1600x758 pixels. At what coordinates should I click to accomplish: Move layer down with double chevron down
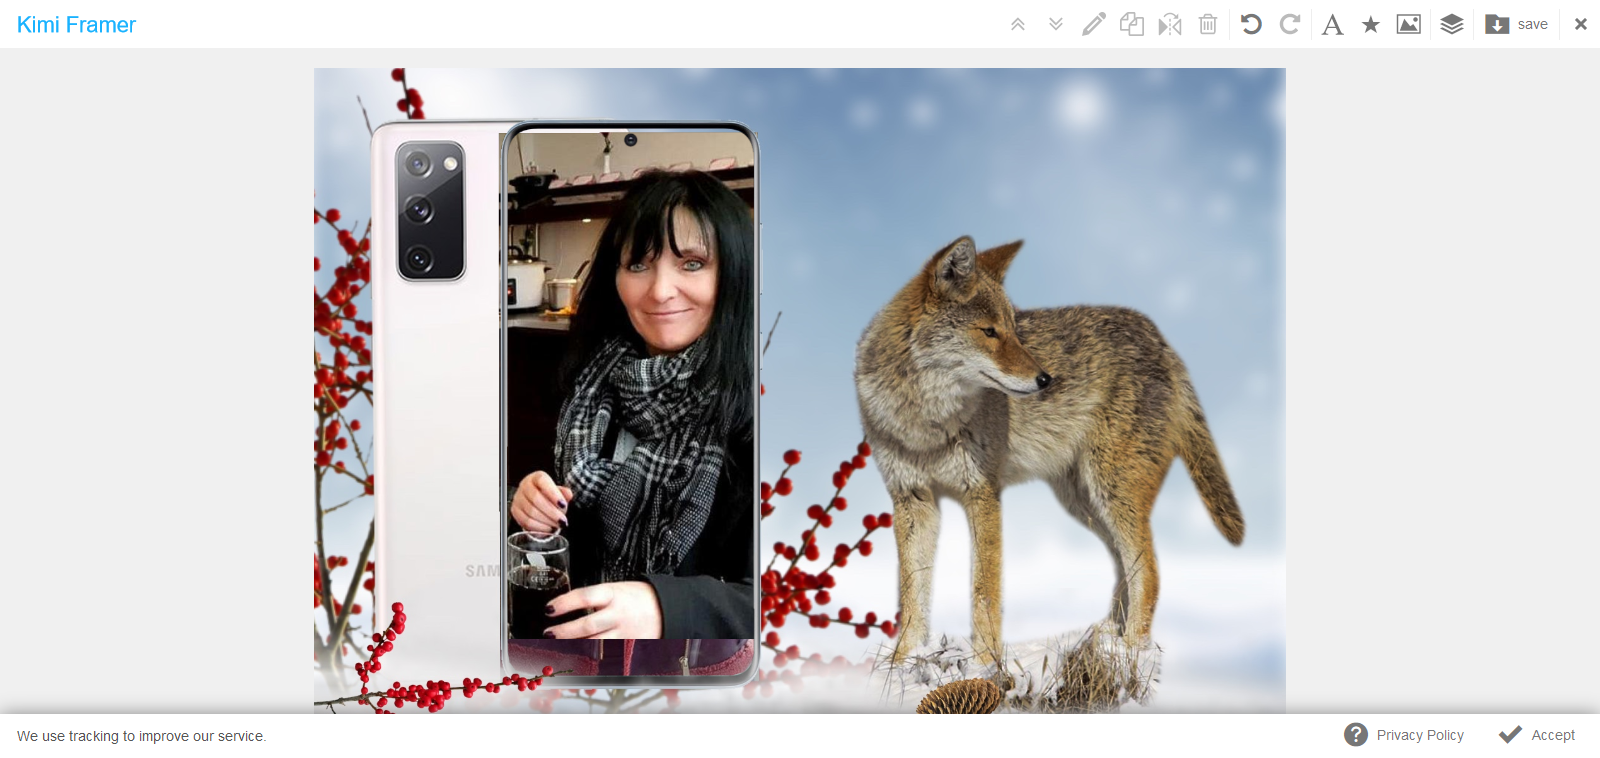coord(1056,24)
